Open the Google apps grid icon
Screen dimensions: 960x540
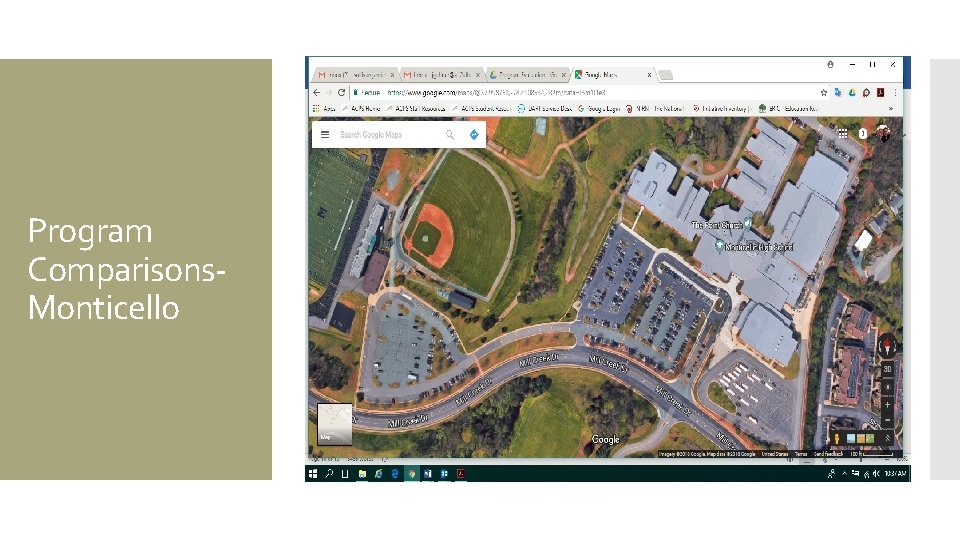(842, 133)
